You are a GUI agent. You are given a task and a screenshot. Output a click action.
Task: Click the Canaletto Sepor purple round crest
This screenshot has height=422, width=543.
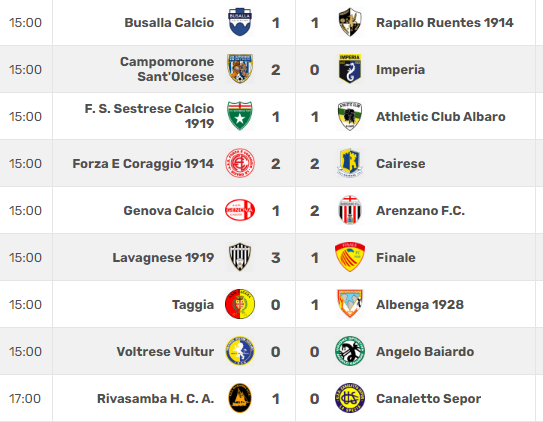tap(350, 398)
